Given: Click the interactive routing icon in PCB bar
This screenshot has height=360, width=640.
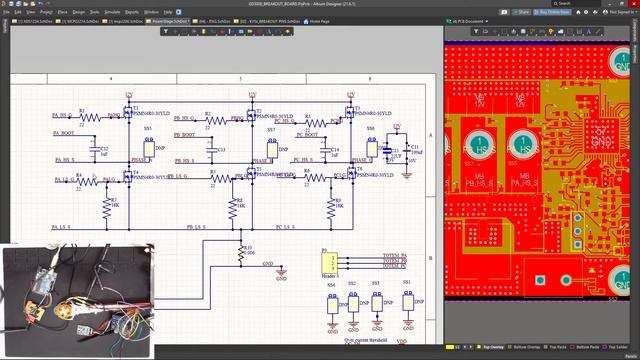Looking at the screenshot, I should [x=532, y=31].
